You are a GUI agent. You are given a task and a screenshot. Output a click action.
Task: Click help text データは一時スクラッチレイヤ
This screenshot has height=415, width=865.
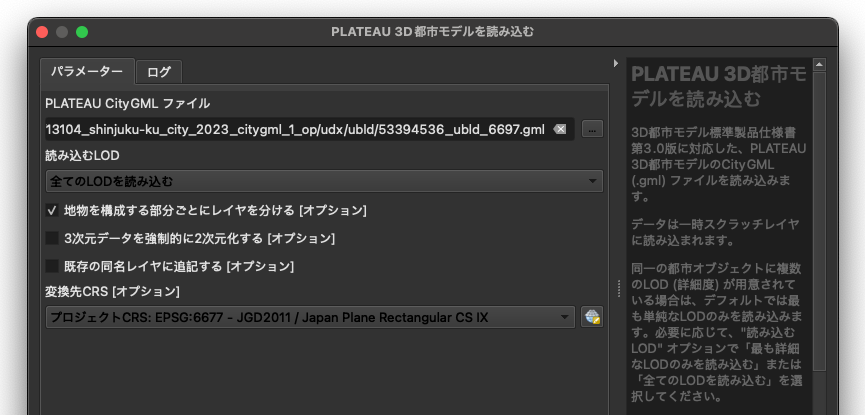point(715,224)
